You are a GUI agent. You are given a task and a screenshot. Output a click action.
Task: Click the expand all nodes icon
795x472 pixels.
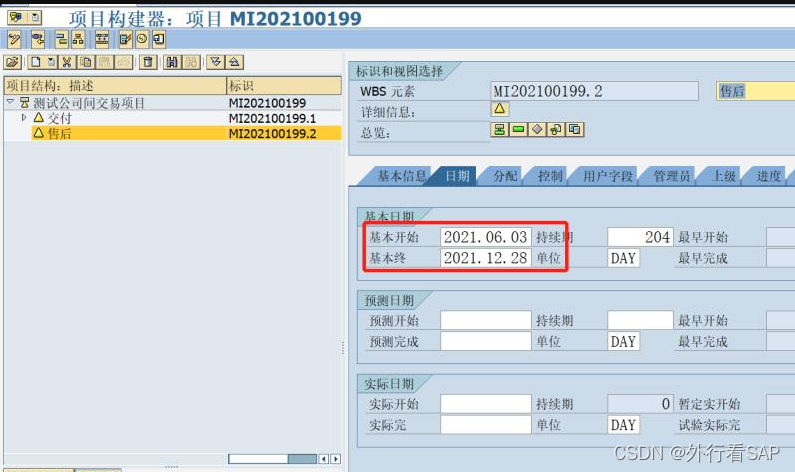[215, 62]
